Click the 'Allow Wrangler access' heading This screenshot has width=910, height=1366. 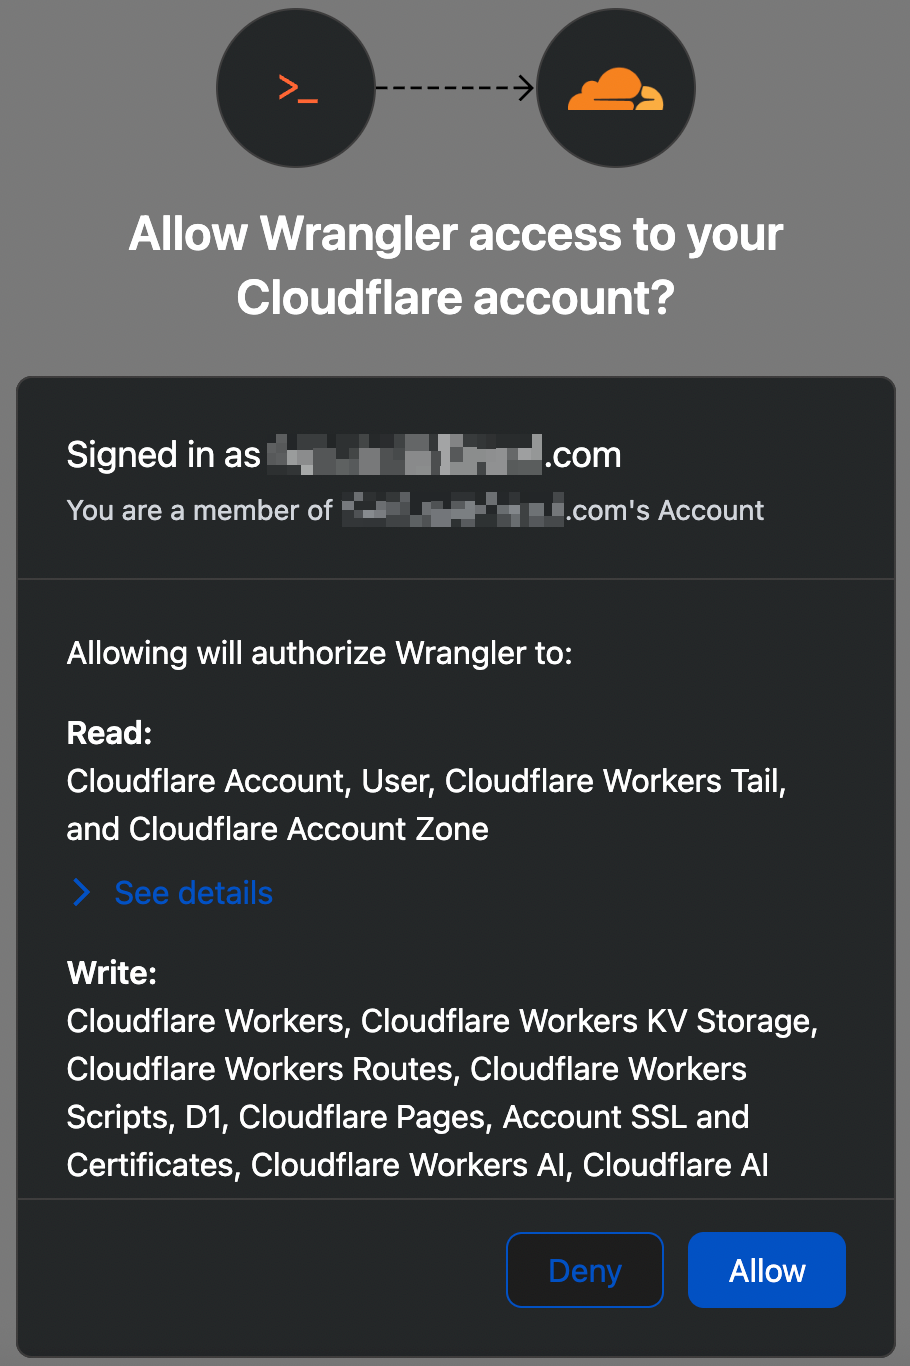[455, 234]
